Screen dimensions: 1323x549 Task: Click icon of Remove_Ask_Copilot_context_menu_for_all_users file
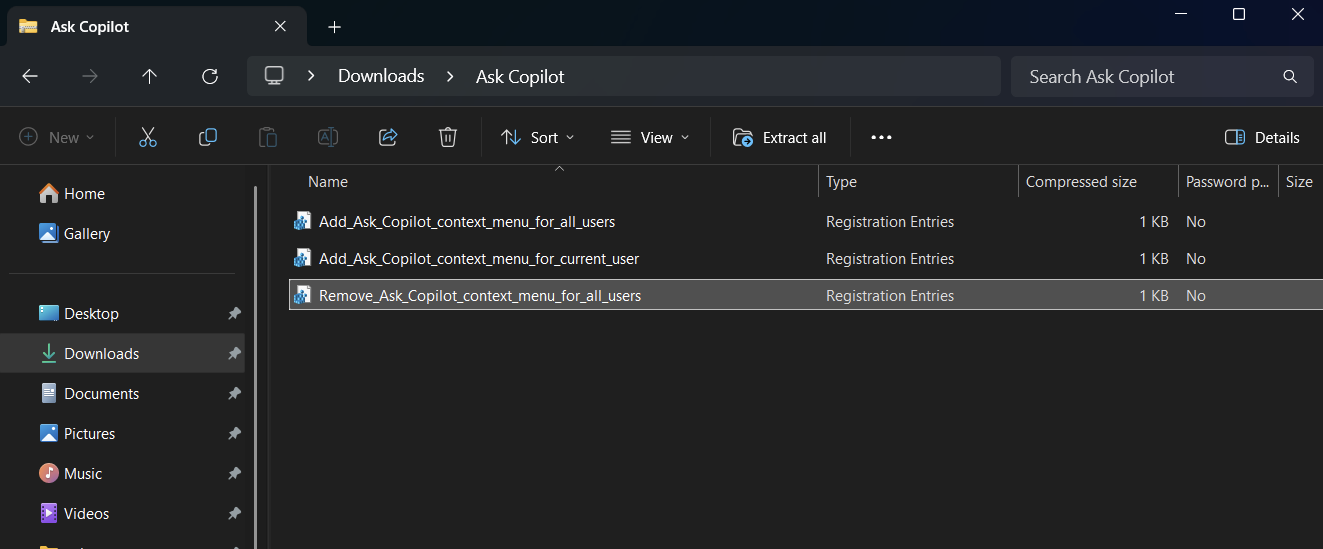click(x=302, y=296)
